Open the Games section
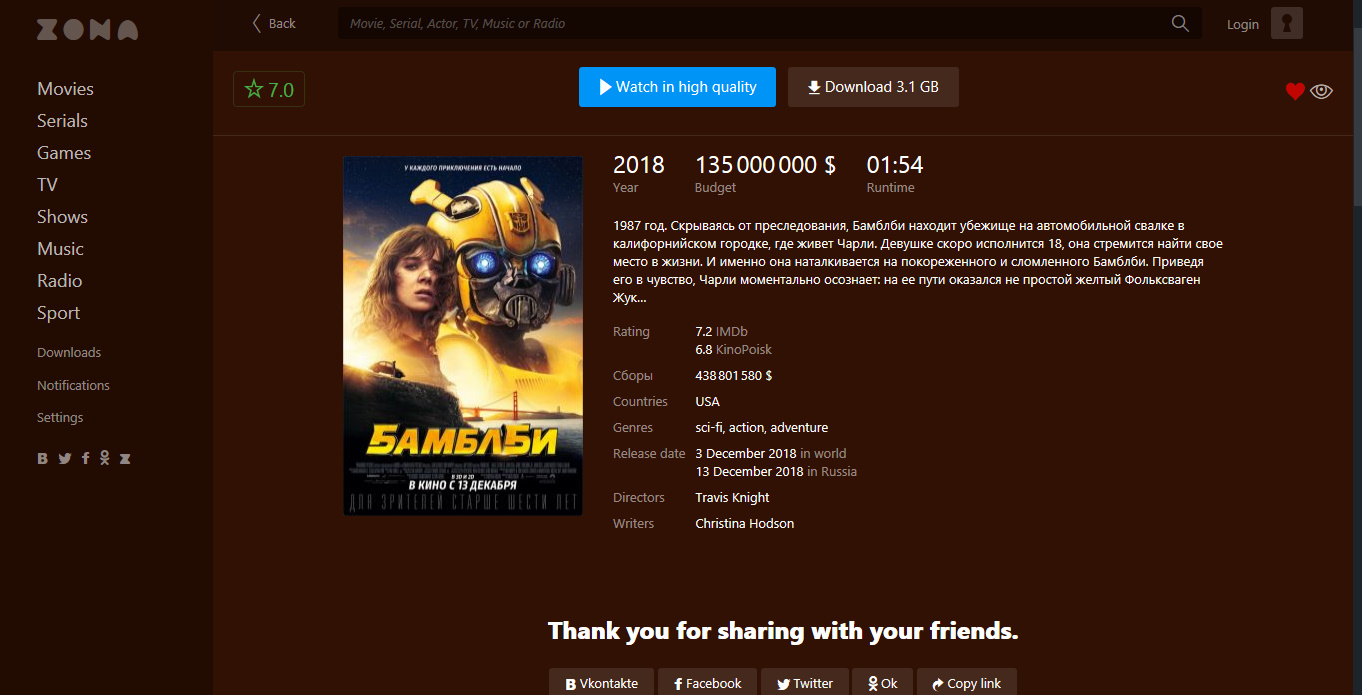This screenshot has height=695, width=1362. (64, 153)
